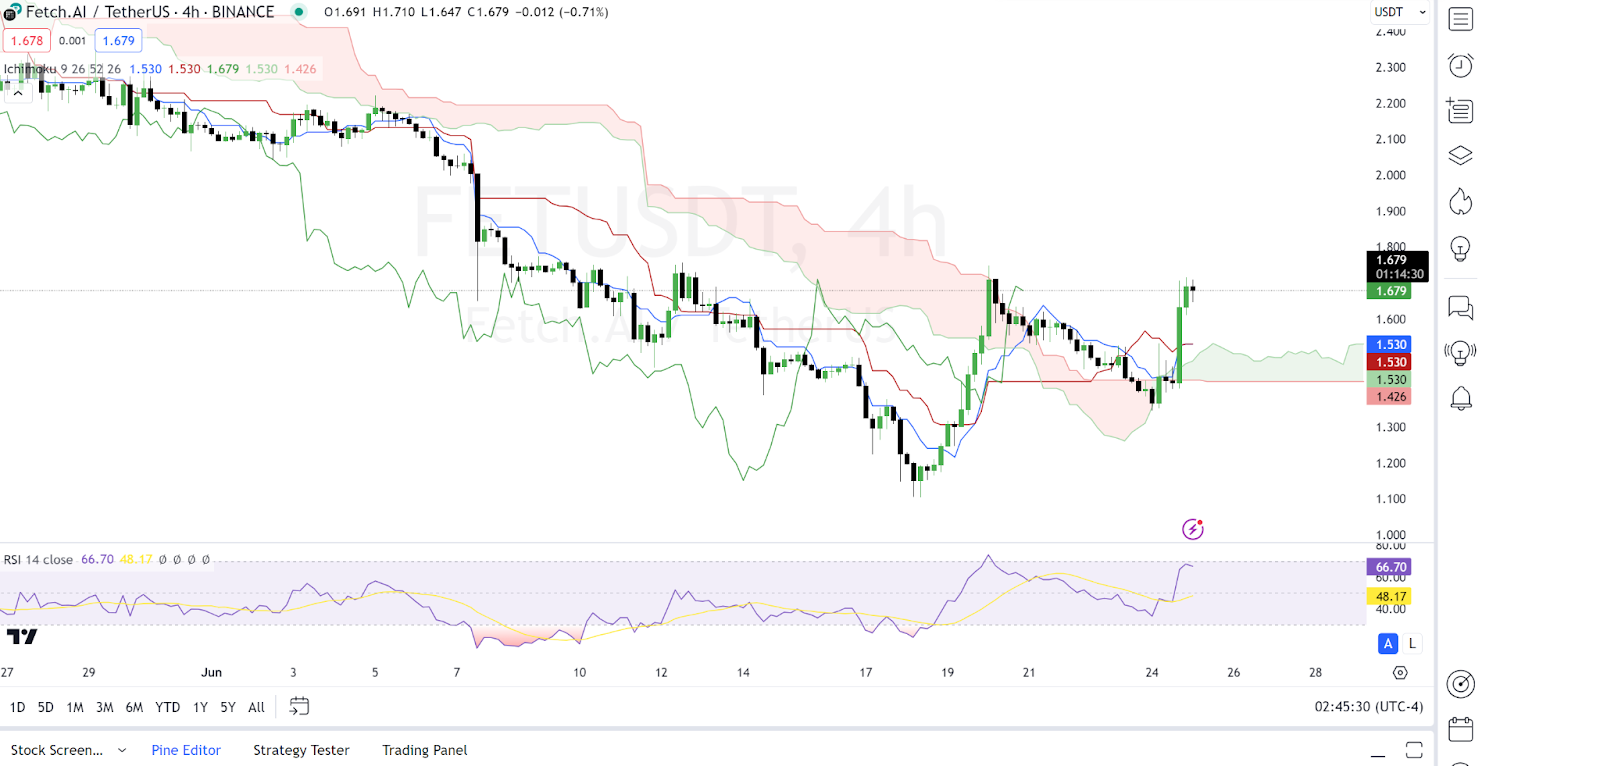
Task: Select the RSI 14 close legend
Action: 38,560
